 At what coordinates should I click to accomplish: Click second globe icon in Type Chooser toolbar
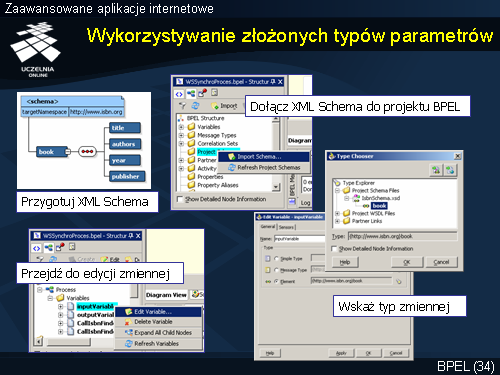pos(450,170)
